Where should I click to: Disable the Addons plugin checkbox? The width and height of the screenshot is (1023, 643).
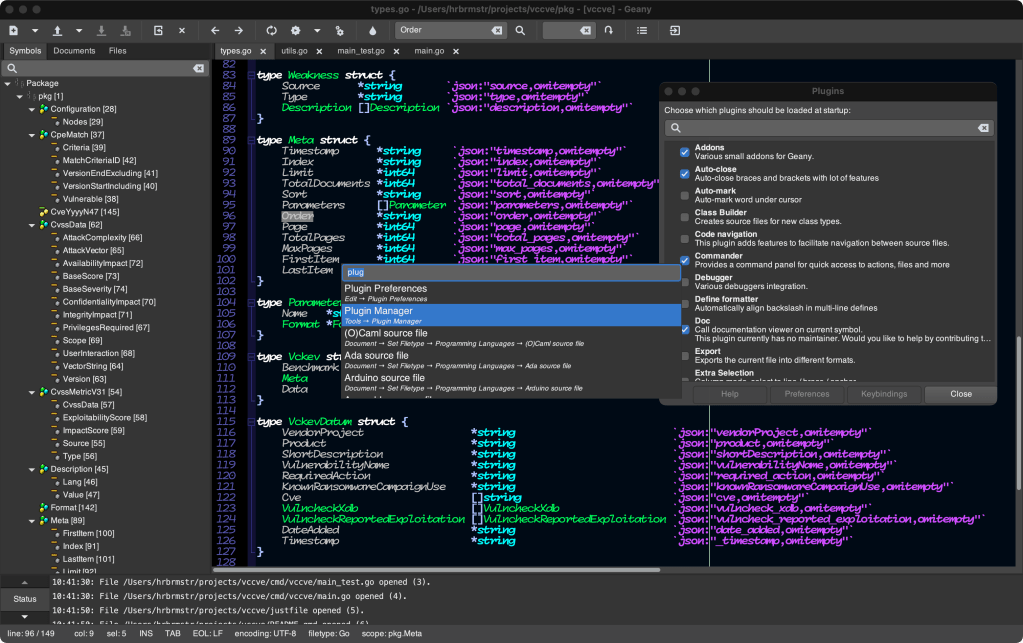(x=685, y=152)
